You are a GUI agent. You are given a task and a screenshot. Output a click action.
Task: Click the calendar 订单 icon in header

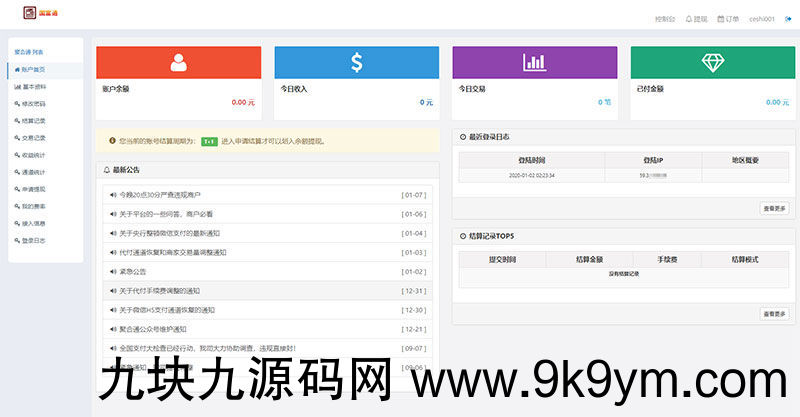(x=721, y=19)
